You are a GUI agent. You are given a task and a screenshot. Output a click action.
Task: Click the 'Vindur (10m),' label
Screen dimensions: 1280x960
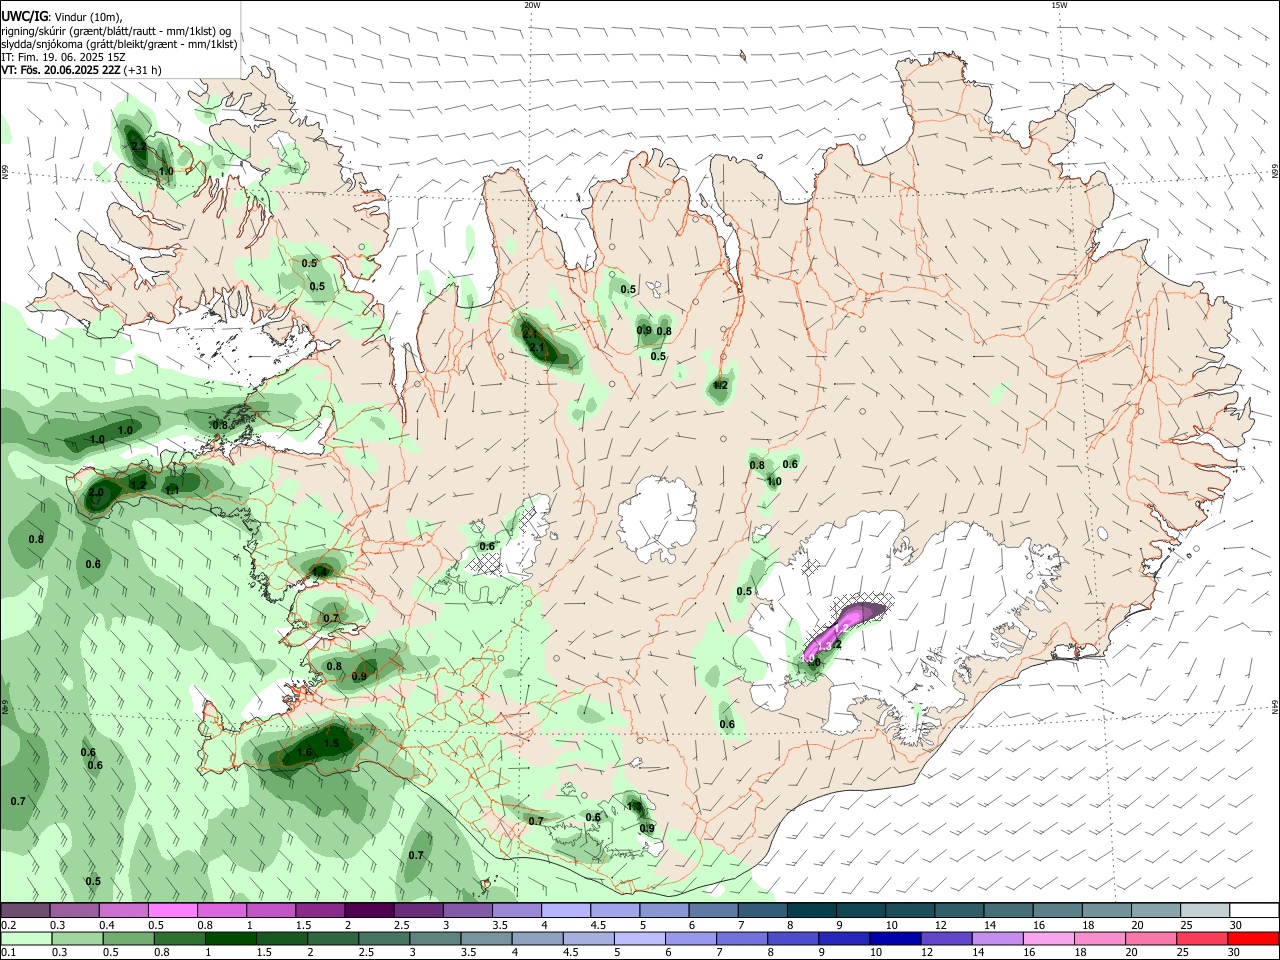[x=88, y=18]
